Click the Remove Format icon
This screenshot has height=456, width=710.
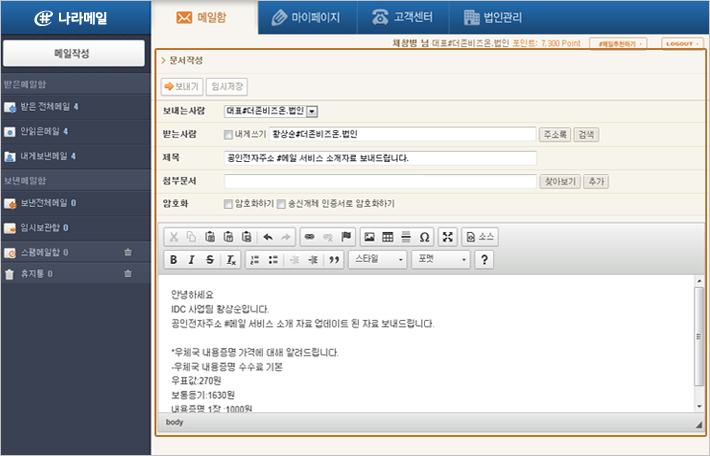[231, 259]
